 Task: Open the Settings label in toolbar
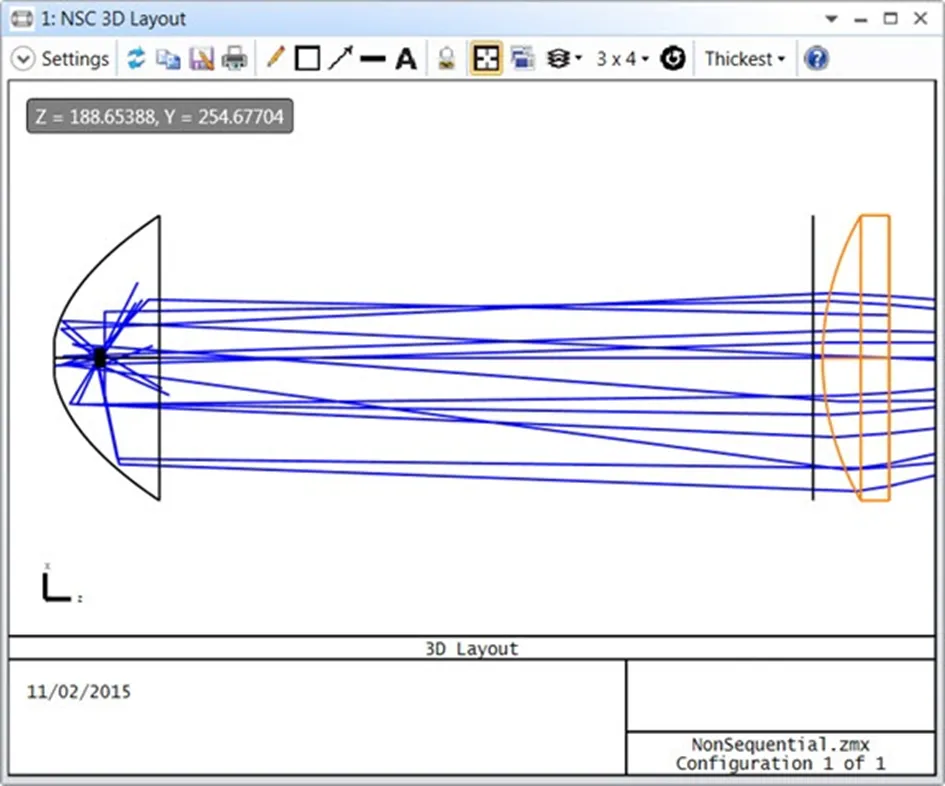(75, 59)
